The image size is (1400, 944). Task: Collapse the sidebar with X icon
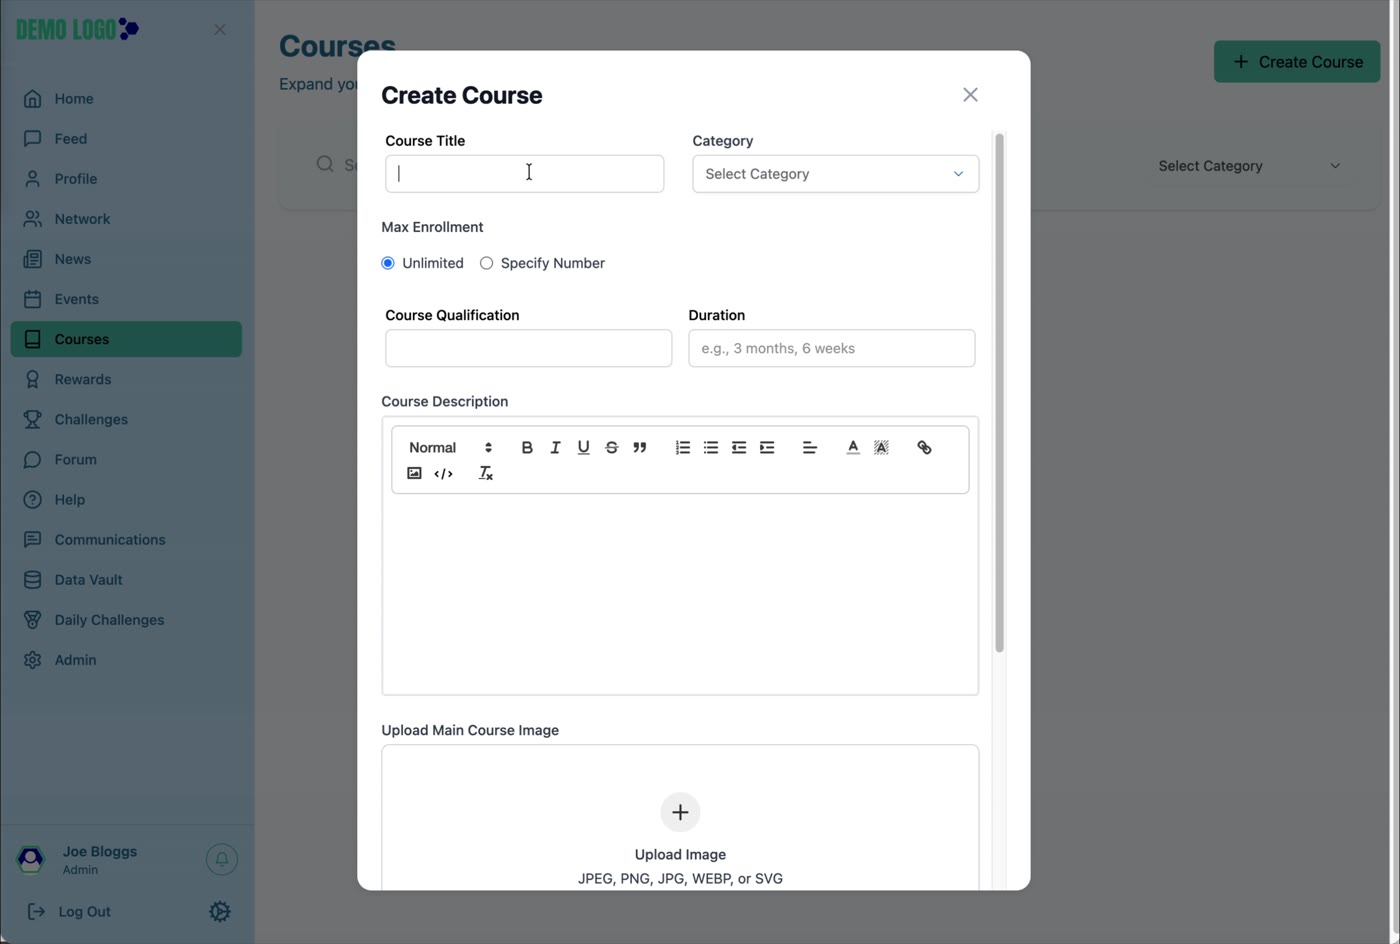click(x=219, y=30)
